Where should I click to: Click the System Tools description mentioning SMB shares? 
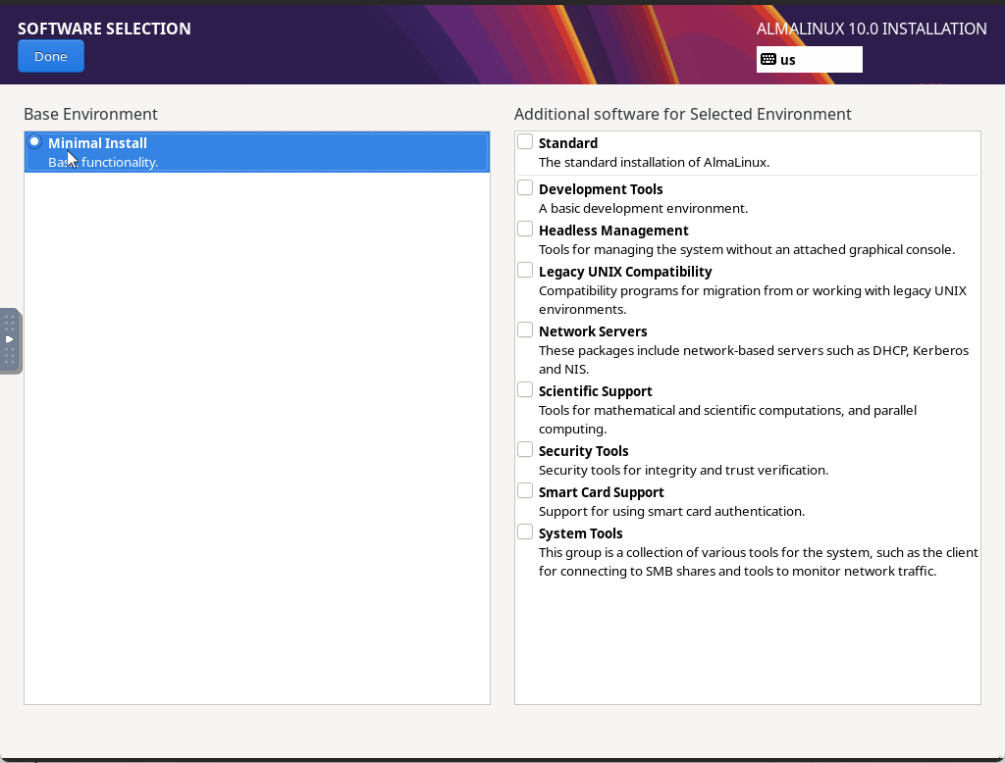pyautogui.click(x=758, y=562)
